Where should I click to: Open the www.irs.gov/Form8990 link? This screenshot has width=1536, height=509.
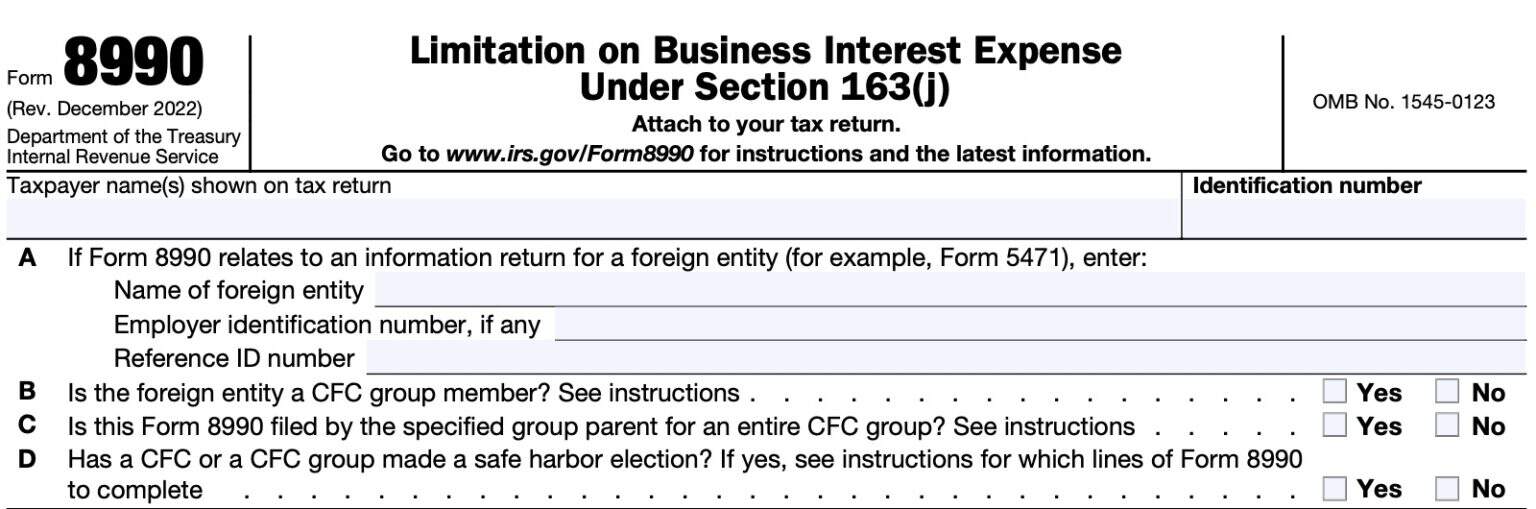569,155
